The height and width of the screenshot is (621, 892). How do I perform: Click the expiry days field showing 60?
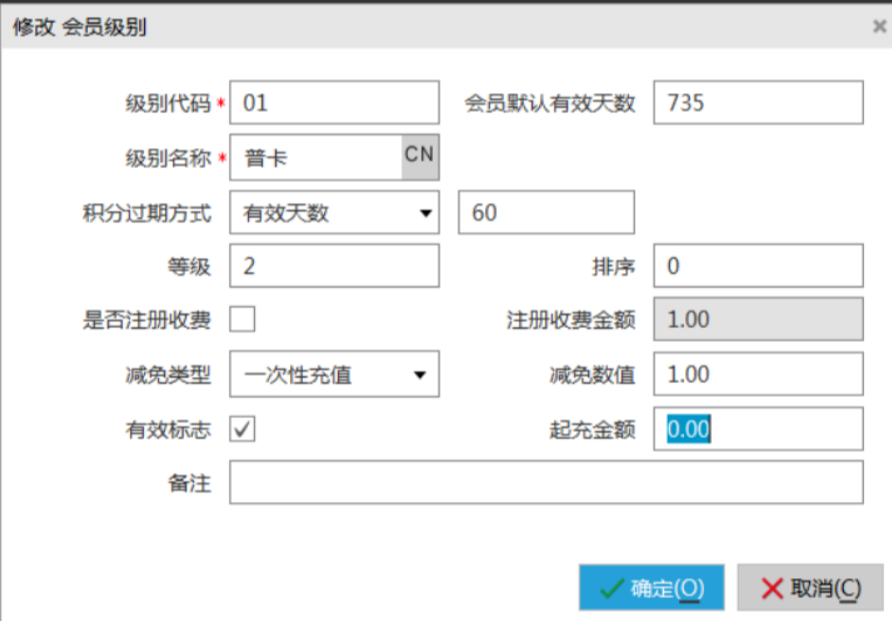pyautogui.click(x=545, y=213)
